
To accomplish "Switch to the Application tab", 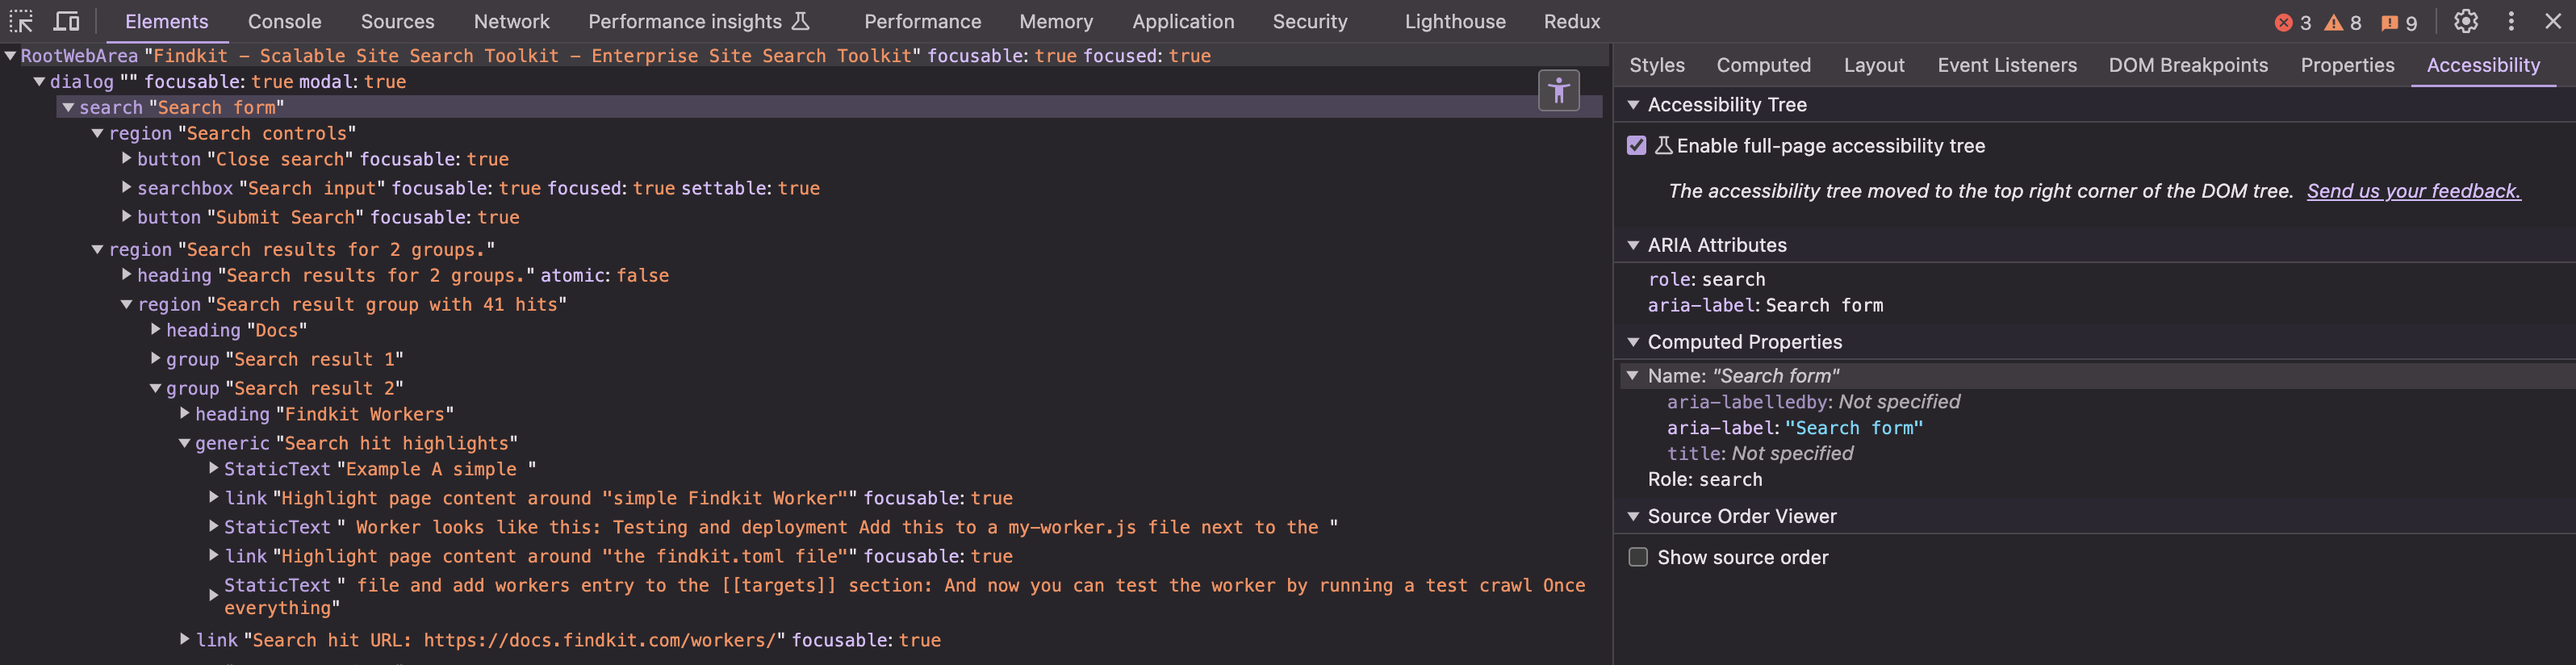I will click(x=1183, y=21).
